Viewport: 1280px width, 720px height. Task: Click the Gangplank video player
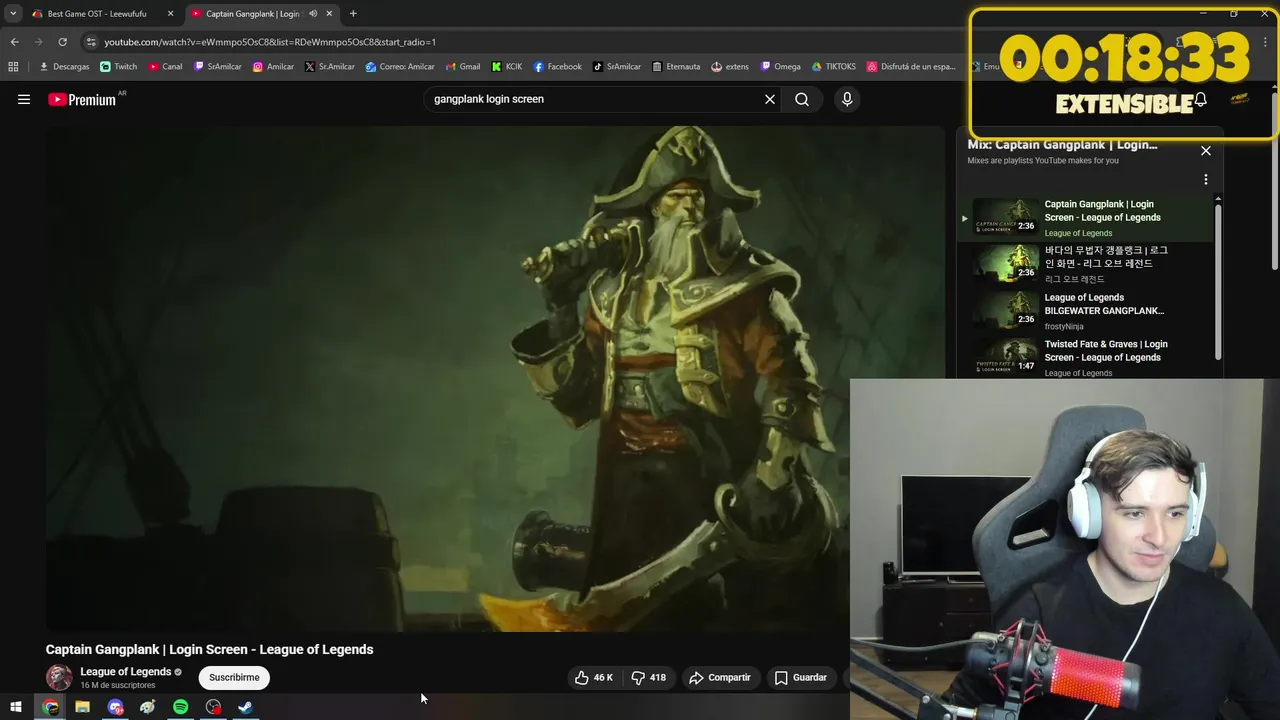tap(495, 378)
